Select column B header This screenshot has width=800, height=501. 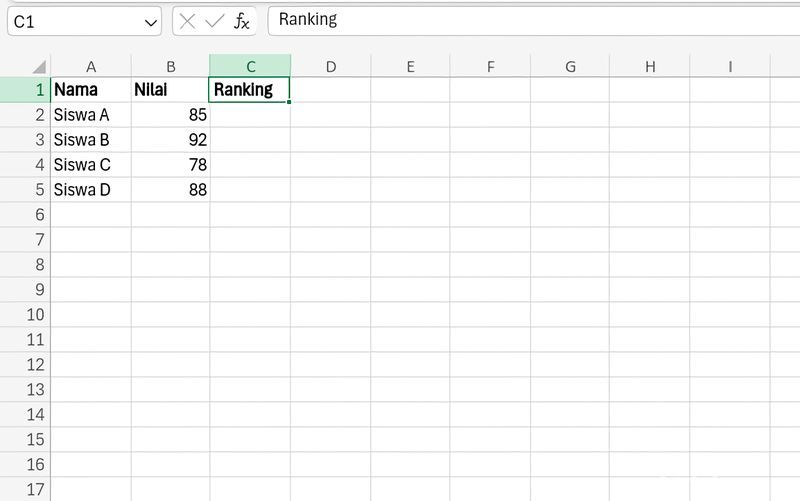[x=170, y=66]
